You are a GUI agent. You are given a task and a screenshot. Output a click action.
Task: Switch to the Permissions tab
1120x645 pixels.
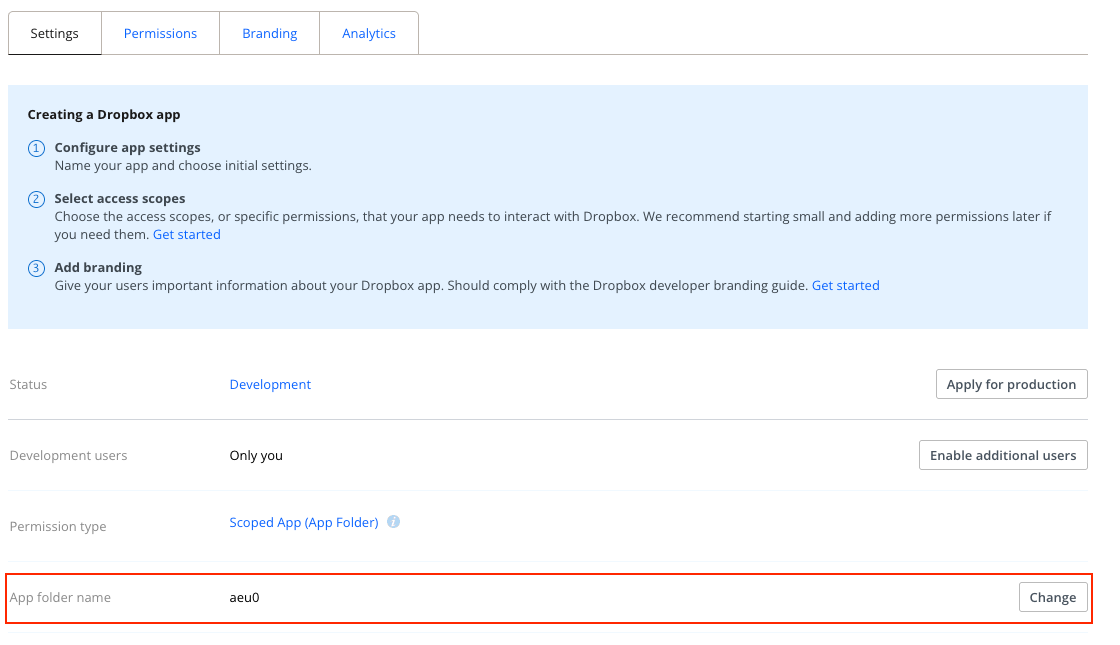click(x=160, y=34)
